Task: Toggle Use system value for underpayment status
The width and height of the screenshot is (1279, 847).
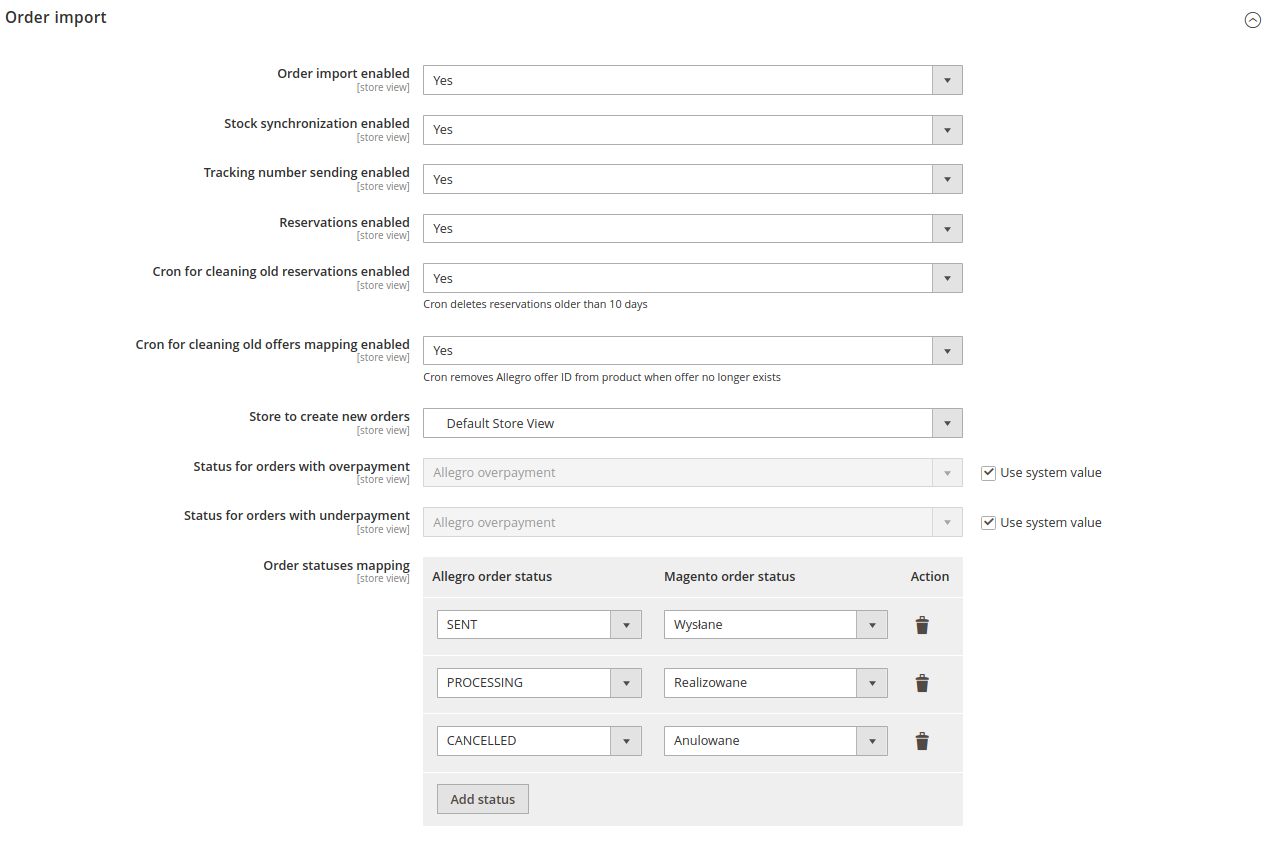Action: (988, 523)
